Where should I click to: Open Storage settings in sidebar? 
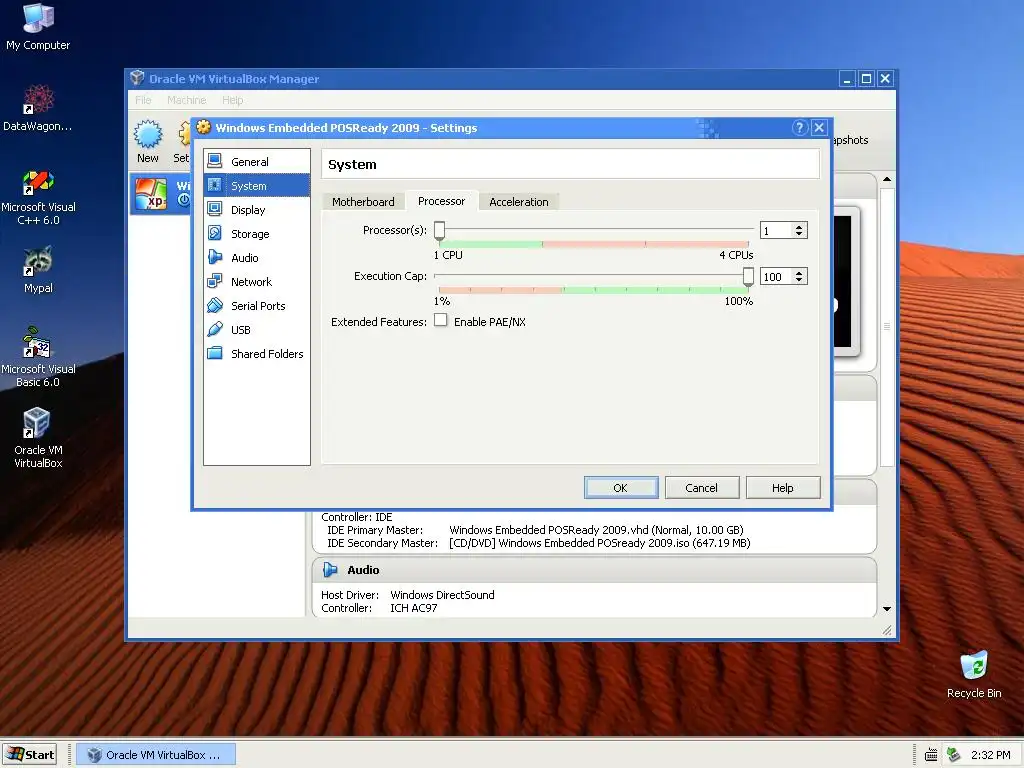[256, 234]
